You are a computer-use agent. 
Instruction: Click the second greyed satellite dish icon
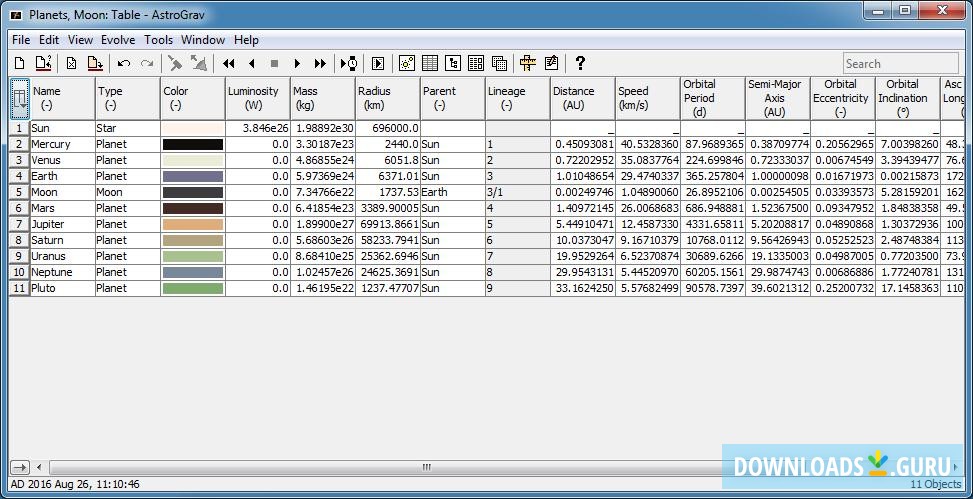[x=199, y=63]
